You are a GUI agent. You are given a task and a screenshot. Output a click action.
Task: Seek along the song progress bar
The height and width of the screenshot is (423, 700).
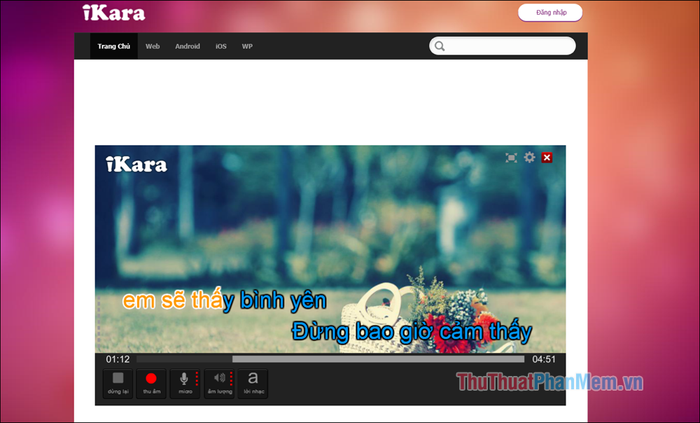coord(330,359)
